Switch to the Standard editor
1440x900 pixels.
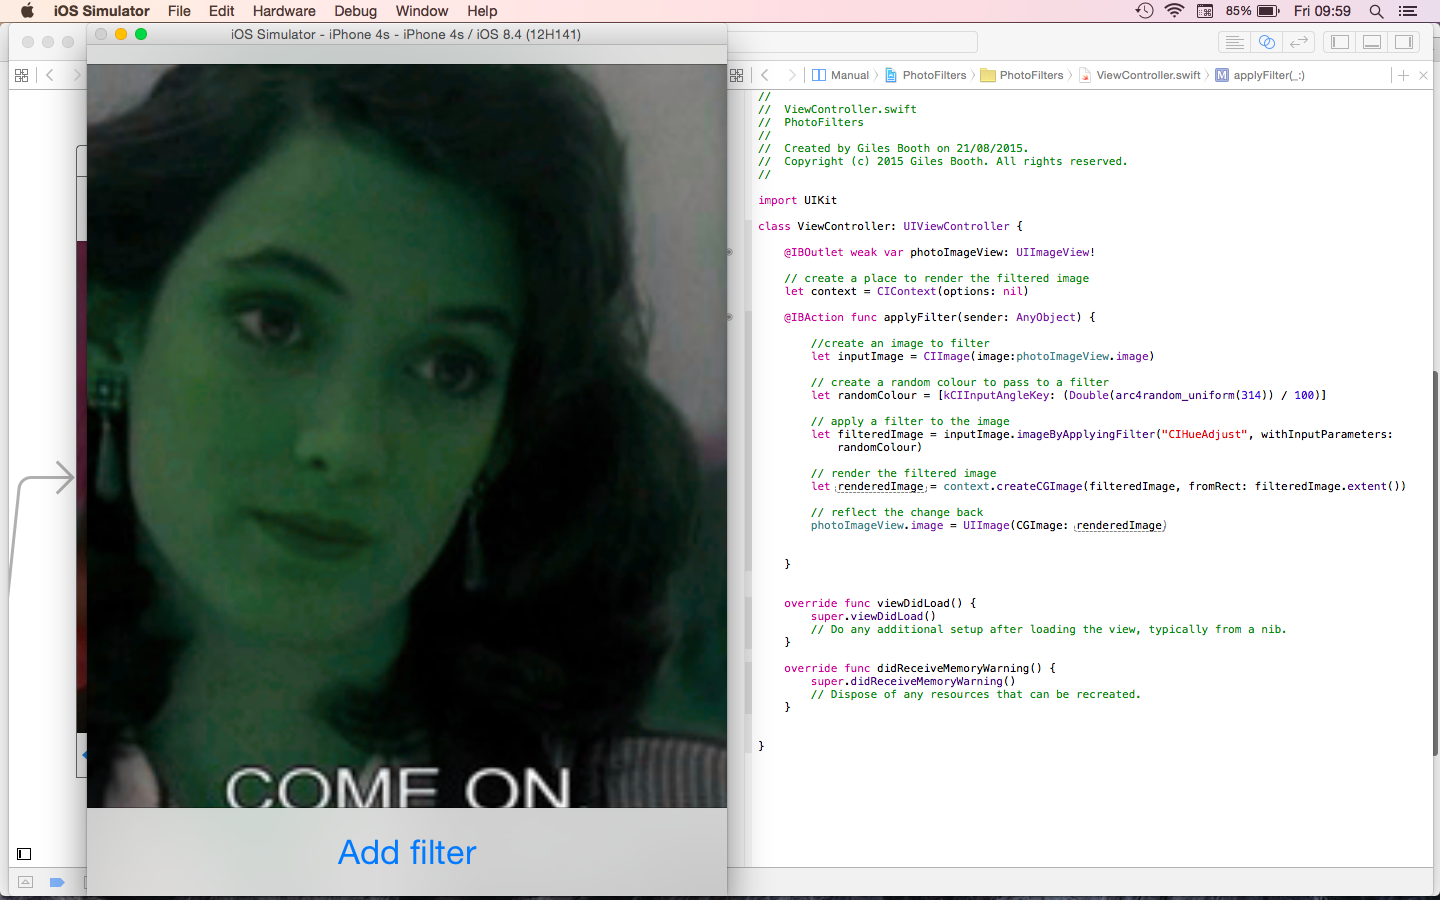point(1234,42)
